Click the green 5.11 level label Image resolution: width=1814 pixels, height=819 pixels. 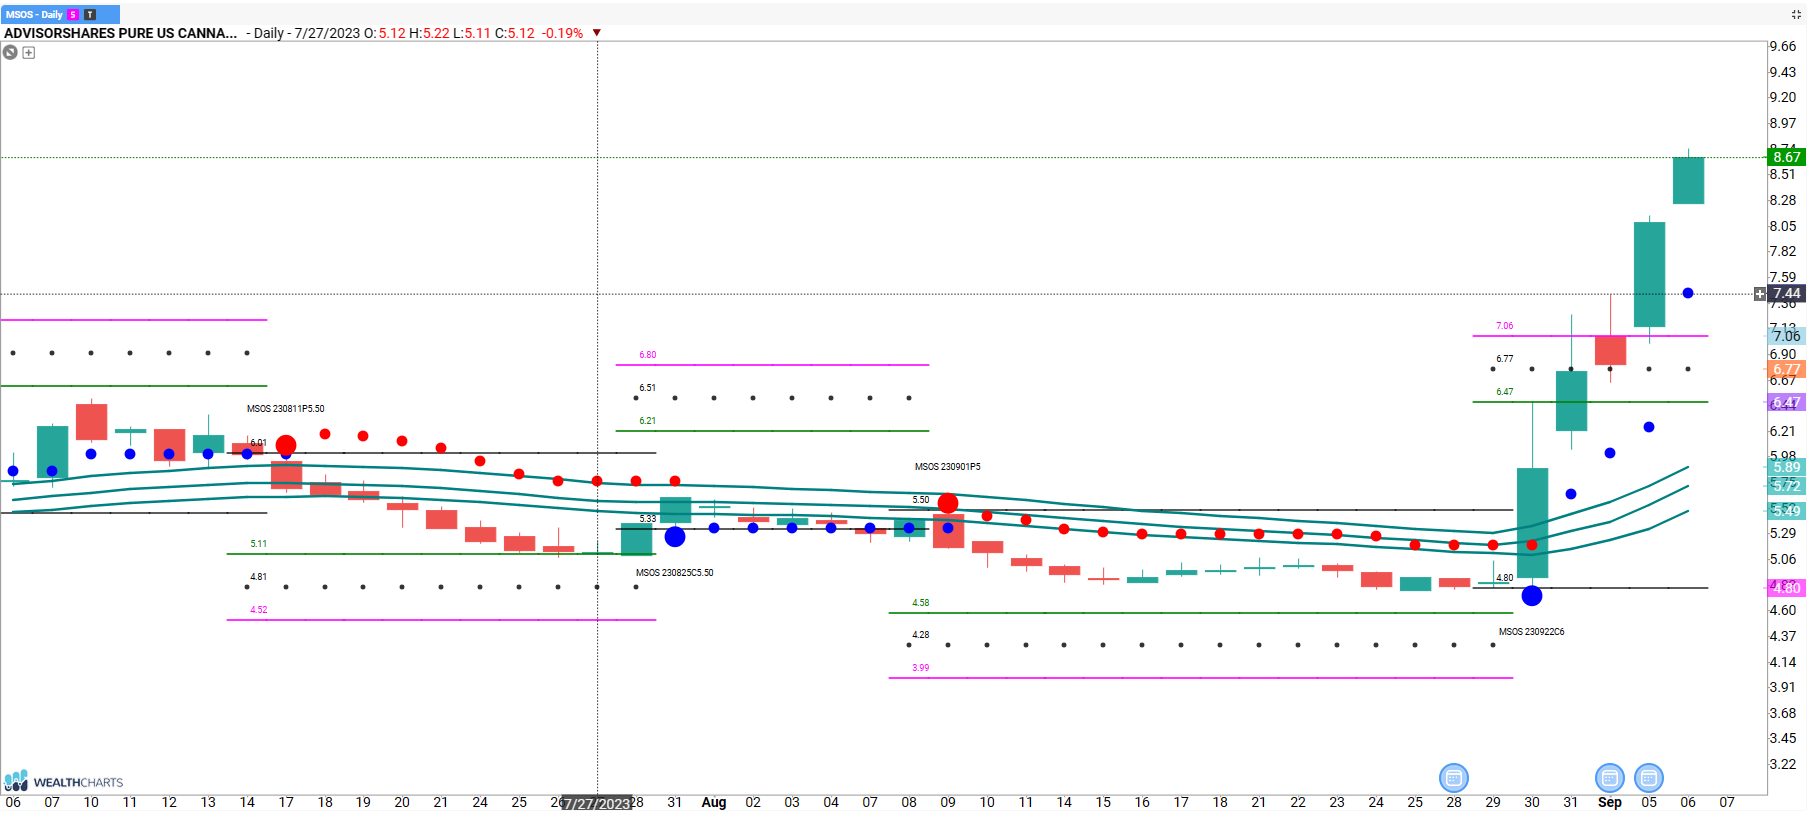coord(259,544)
